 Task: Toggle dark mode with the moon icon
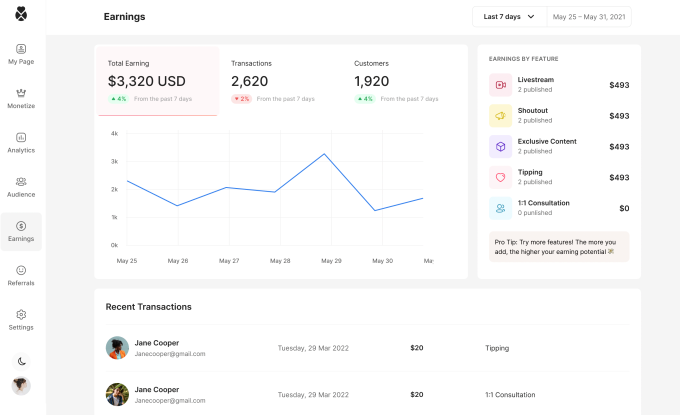point(22,360)
